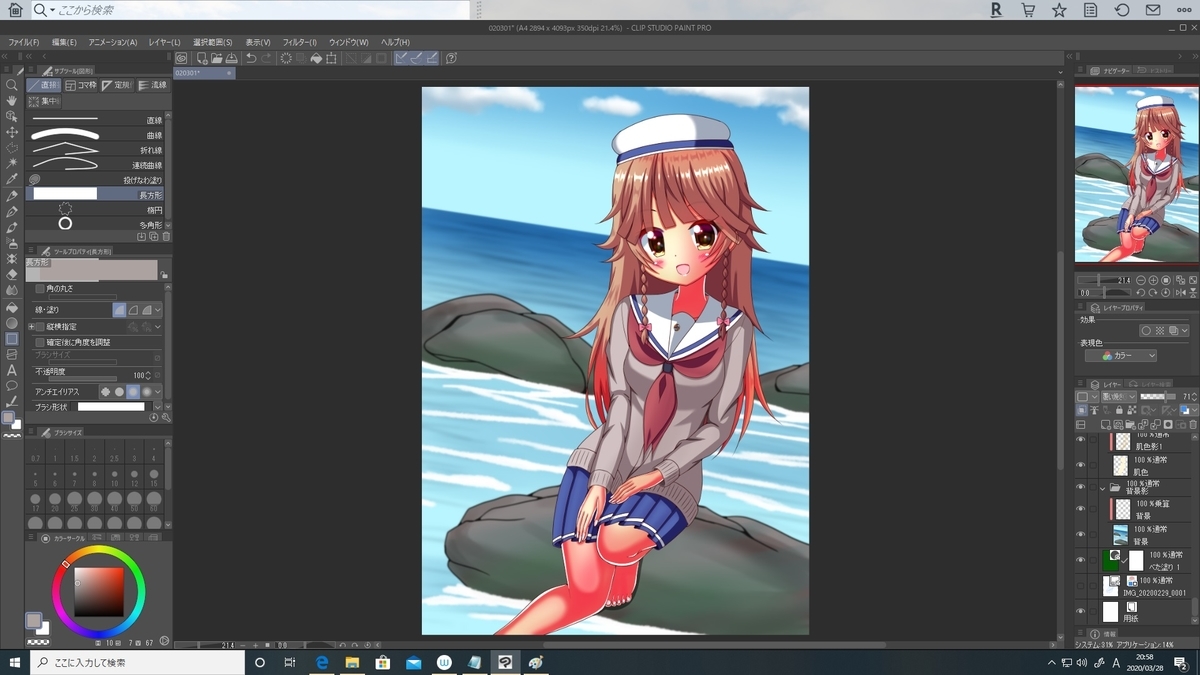Select the Eyedropper tool
The width and height of the screenshot is (1200, 675).
click(12, 179)
